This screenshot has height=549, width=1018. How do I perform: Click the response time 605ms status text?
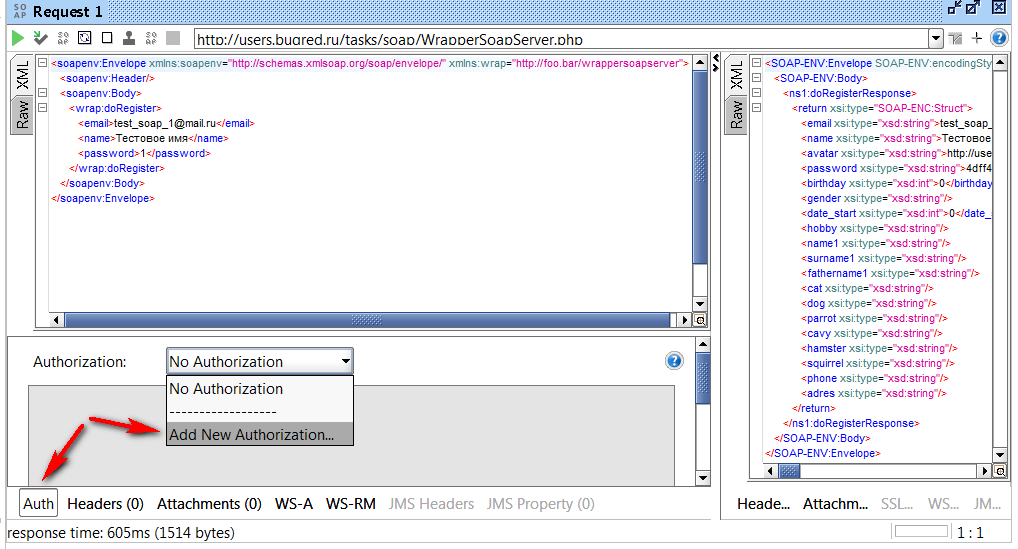(x=121, y=533)
